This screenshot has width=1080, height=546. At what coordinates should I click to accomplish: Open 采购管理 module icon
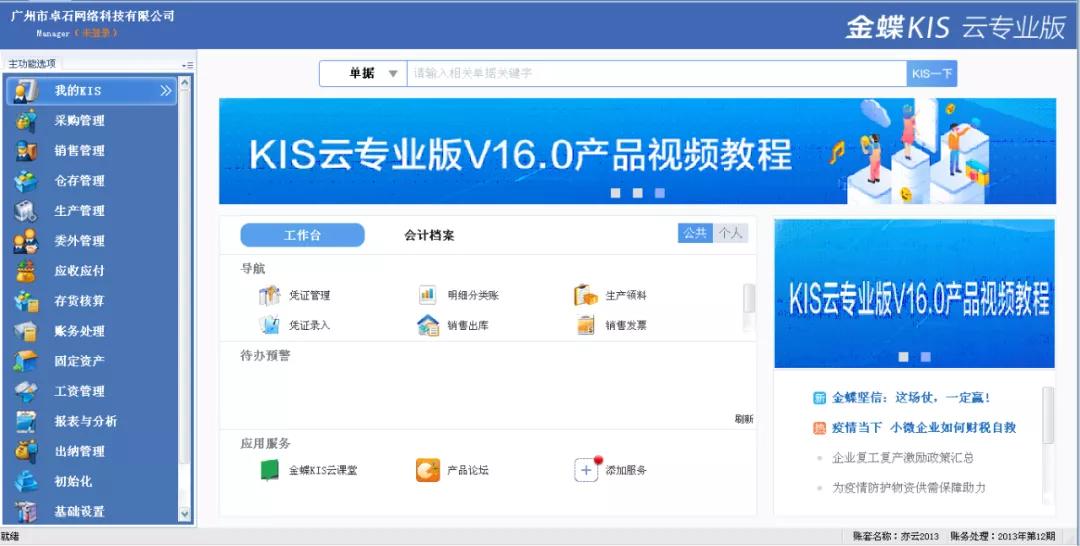26,120
